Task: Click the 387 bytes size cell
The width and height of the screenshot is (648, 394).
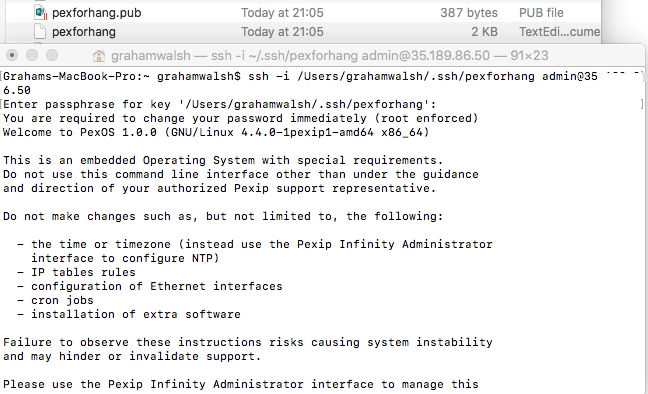Action: click(x=469, y=13)
